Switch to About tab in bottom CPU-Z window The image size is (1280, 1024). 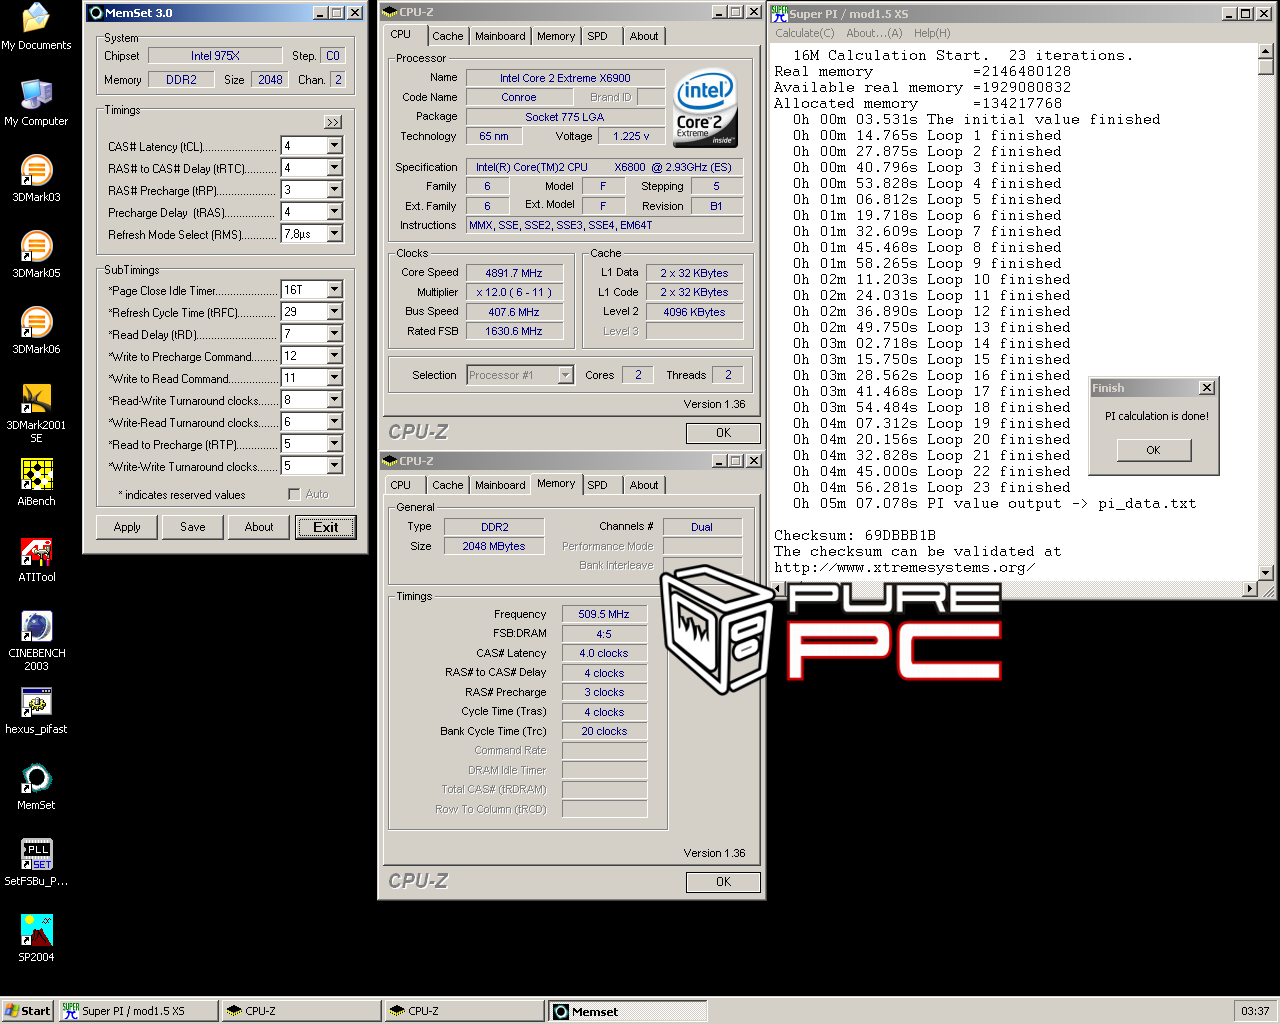point(644,485)
